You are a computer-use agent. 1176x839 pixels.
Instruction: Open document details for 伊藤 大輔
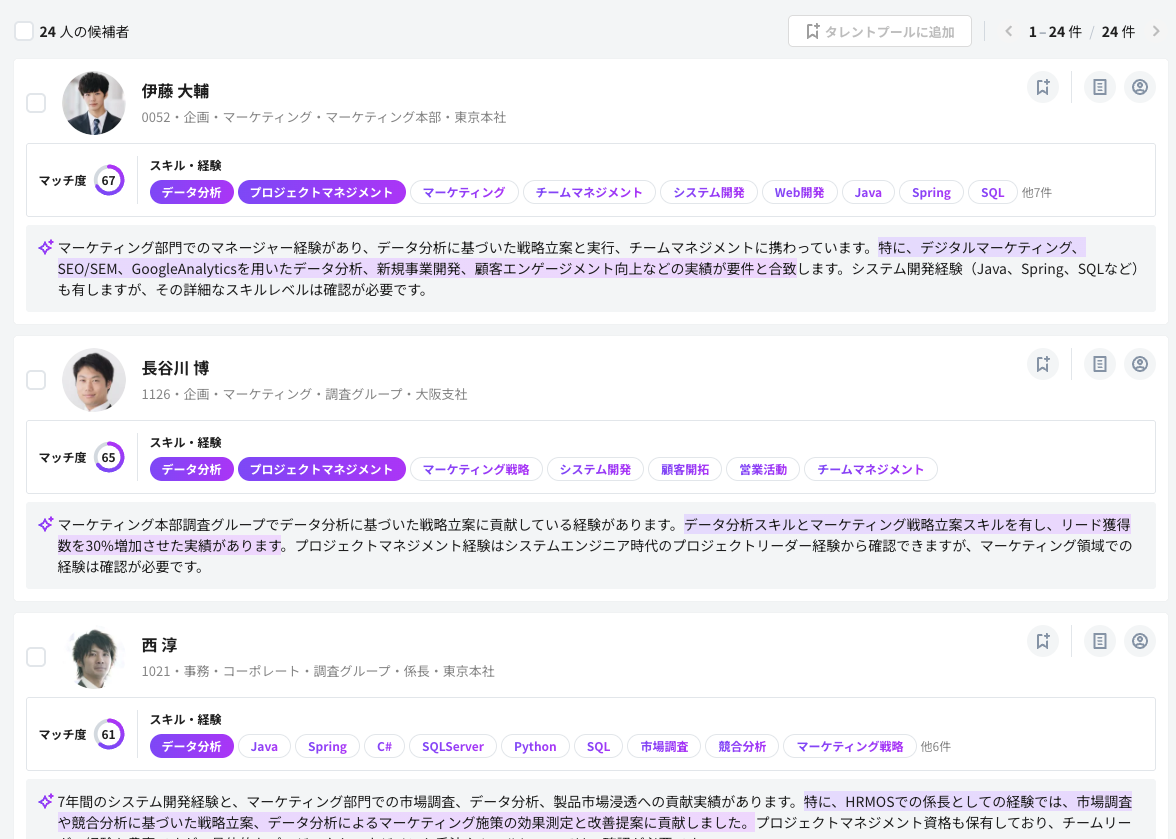point(1100,87)
